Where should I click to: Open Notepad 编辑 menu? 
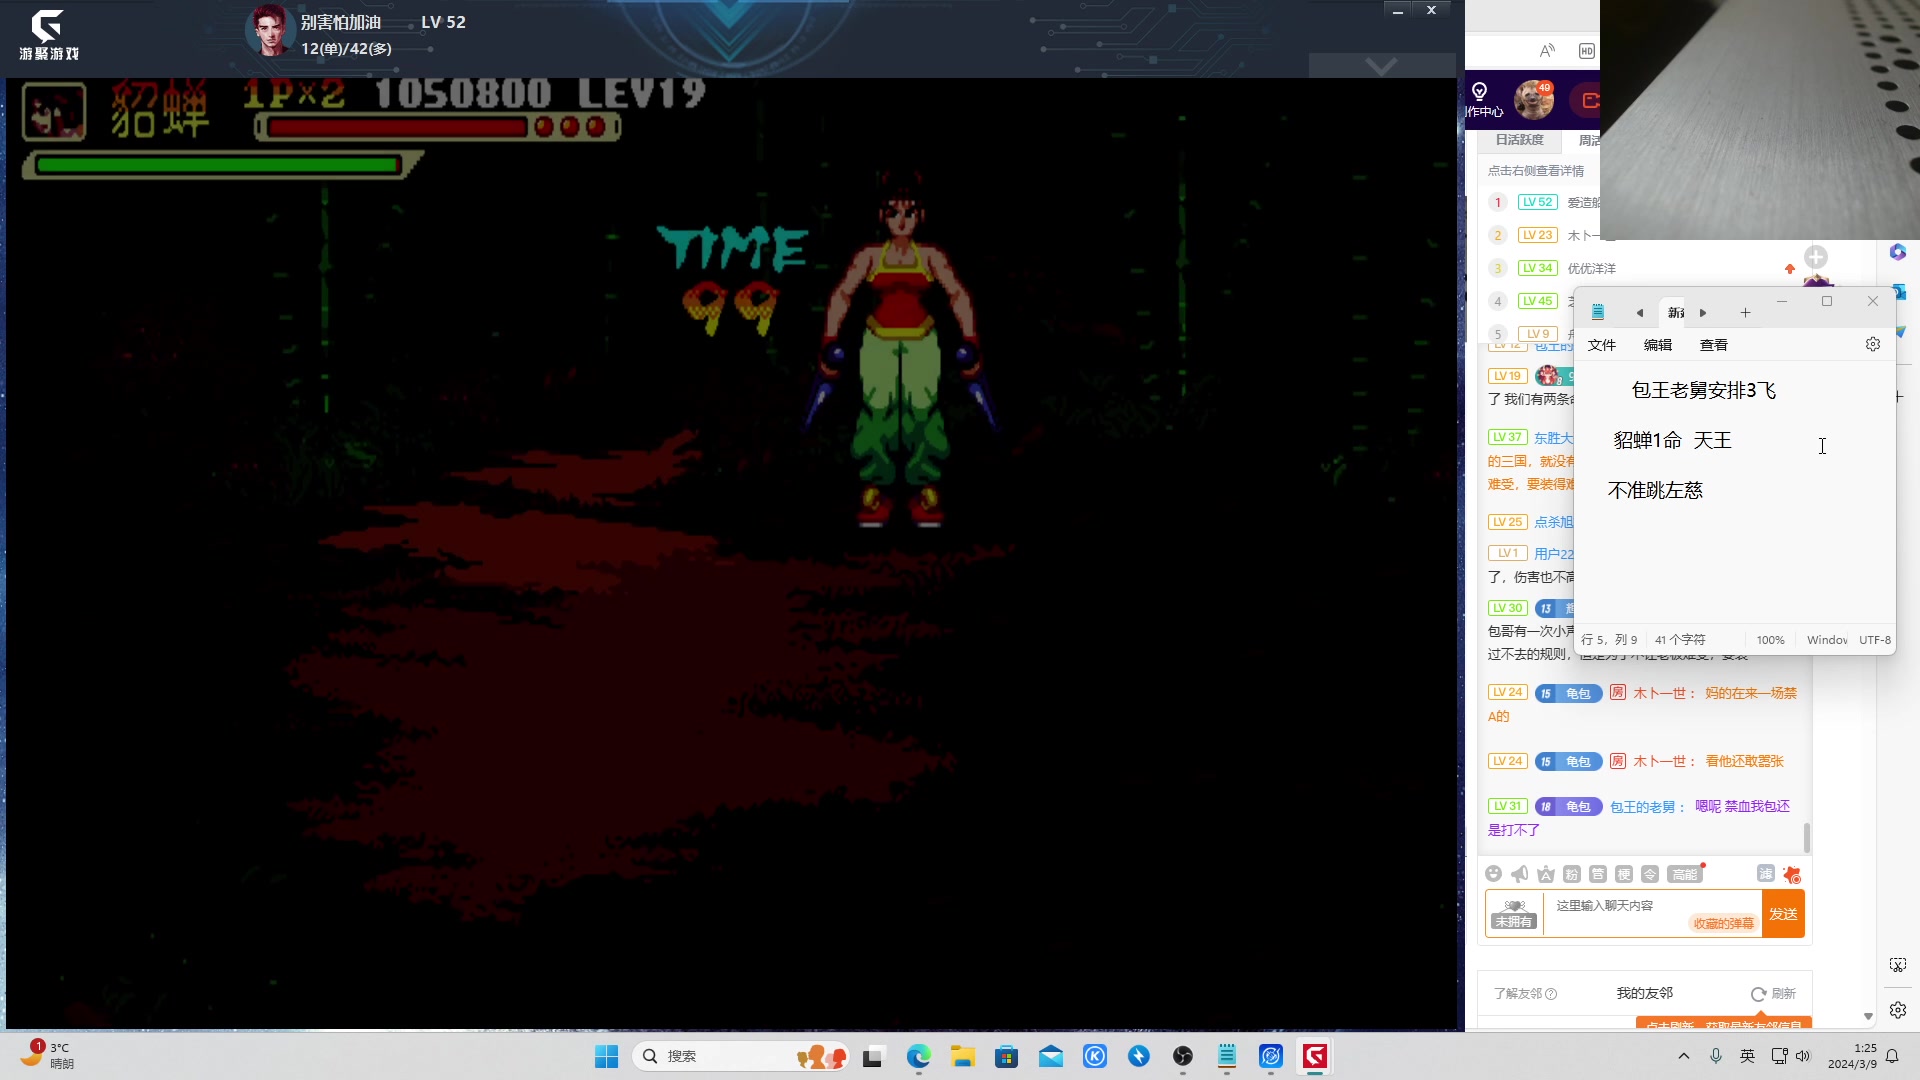coord(1658,345)
